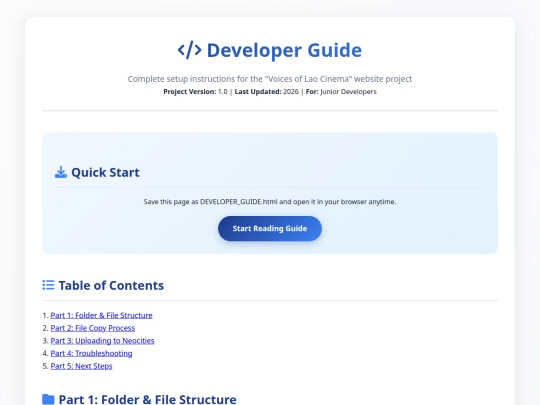Click the Last Updated: 2026 text
The width and height of the screenshot is (540, 405).
coord(267,92)
